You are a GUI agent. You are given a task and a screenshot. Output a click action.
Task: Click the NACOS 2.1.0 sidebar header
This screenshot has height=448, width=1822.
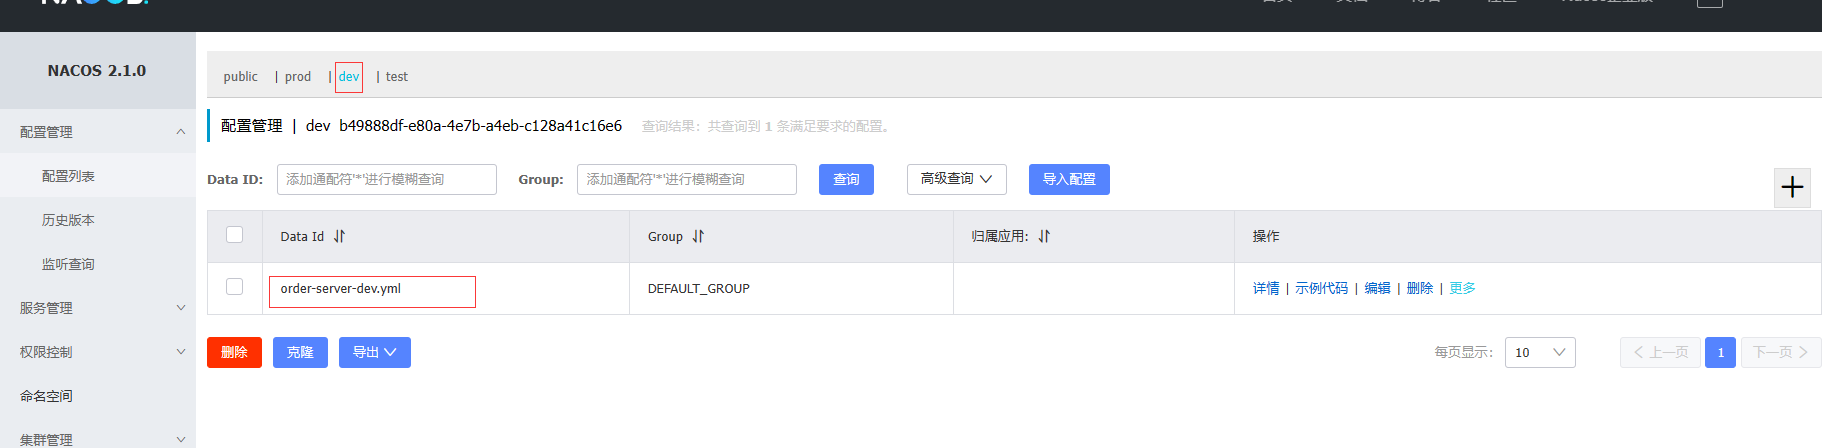point(97,71)
